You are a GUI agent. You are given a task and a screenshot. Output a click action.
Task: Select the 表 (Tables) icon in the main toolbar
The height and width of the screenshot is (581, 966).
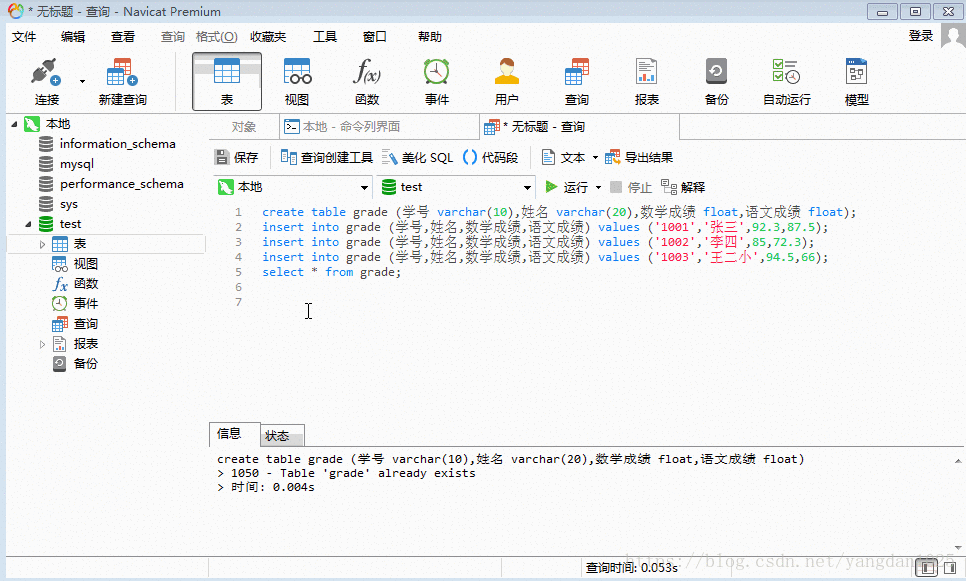226,79
